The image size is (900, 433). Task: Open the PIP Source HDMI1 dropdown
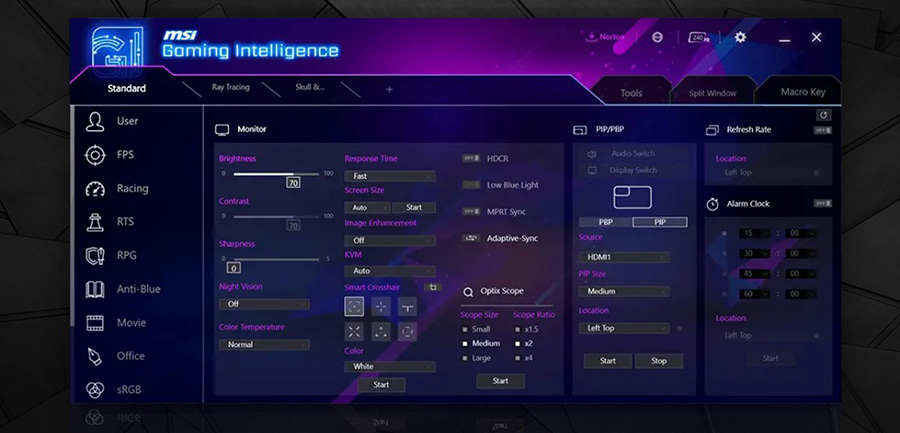pyautogui.click(x=623, y=257)
